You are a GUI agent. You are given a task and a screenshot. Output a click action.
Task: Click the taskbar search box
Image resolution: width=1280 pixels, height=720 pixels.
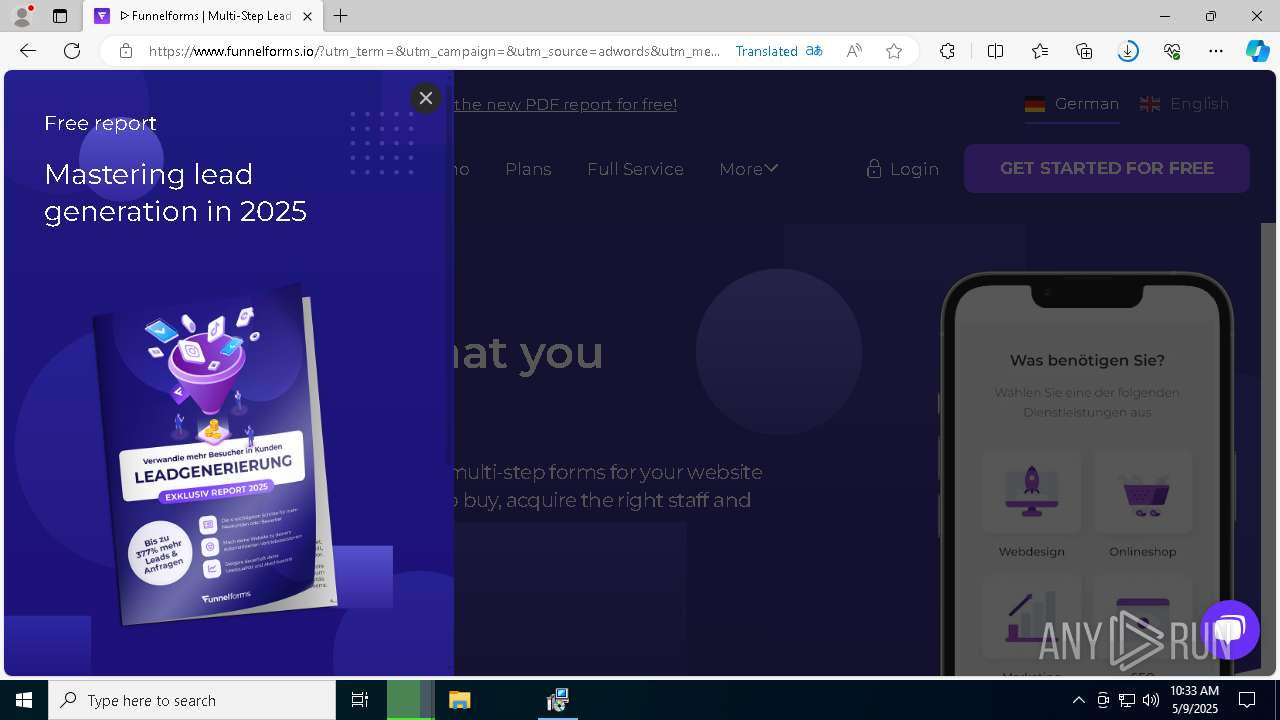(192, 700)
